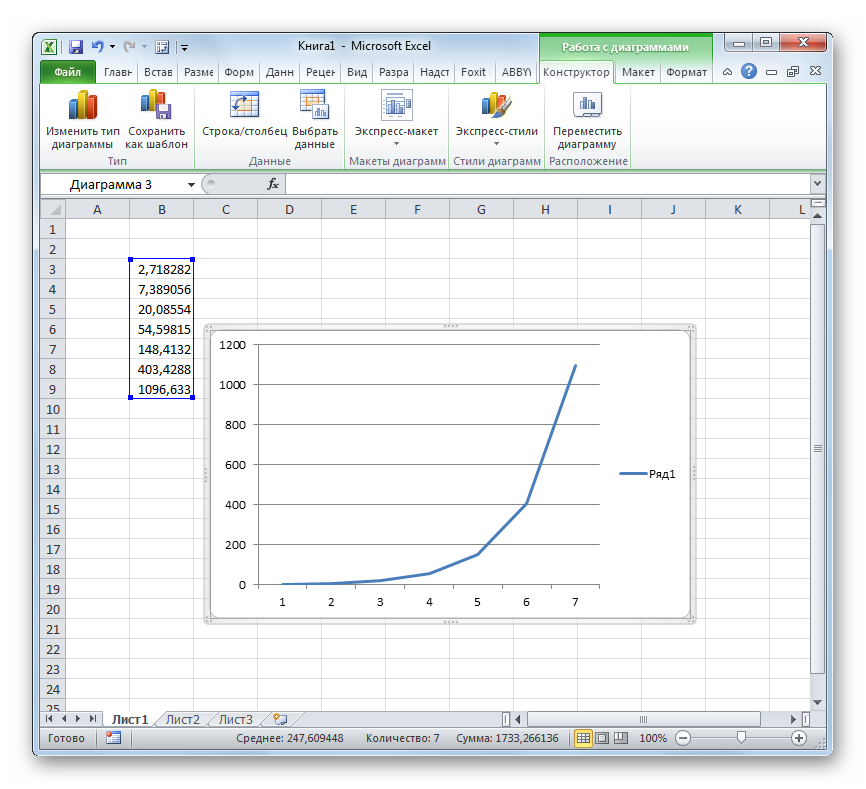Open the Name Box dropdown arrow

191,185
